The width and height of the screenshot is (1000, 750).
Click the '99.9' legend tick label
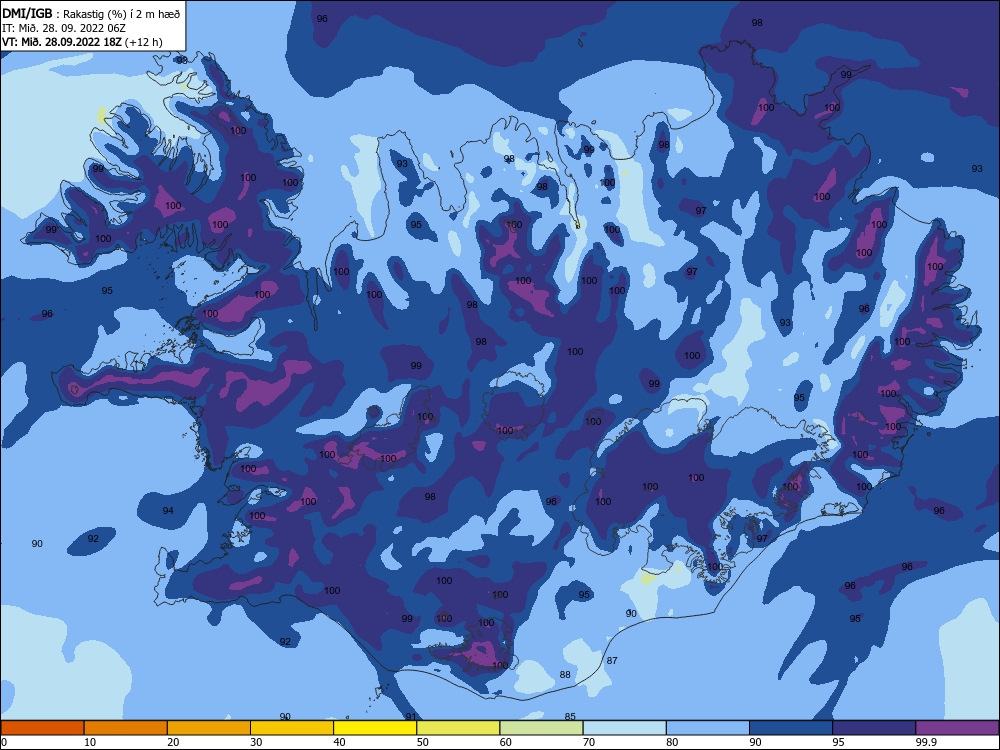pyautogui.click(x=926, y=742)
